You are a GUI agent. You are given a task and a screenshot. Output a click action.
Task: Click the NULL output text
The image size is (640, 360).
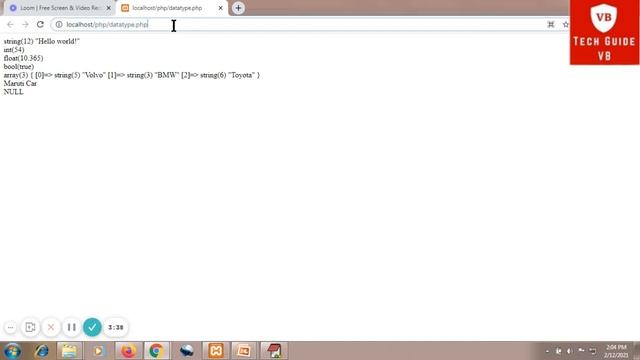(x=13, y=92)
